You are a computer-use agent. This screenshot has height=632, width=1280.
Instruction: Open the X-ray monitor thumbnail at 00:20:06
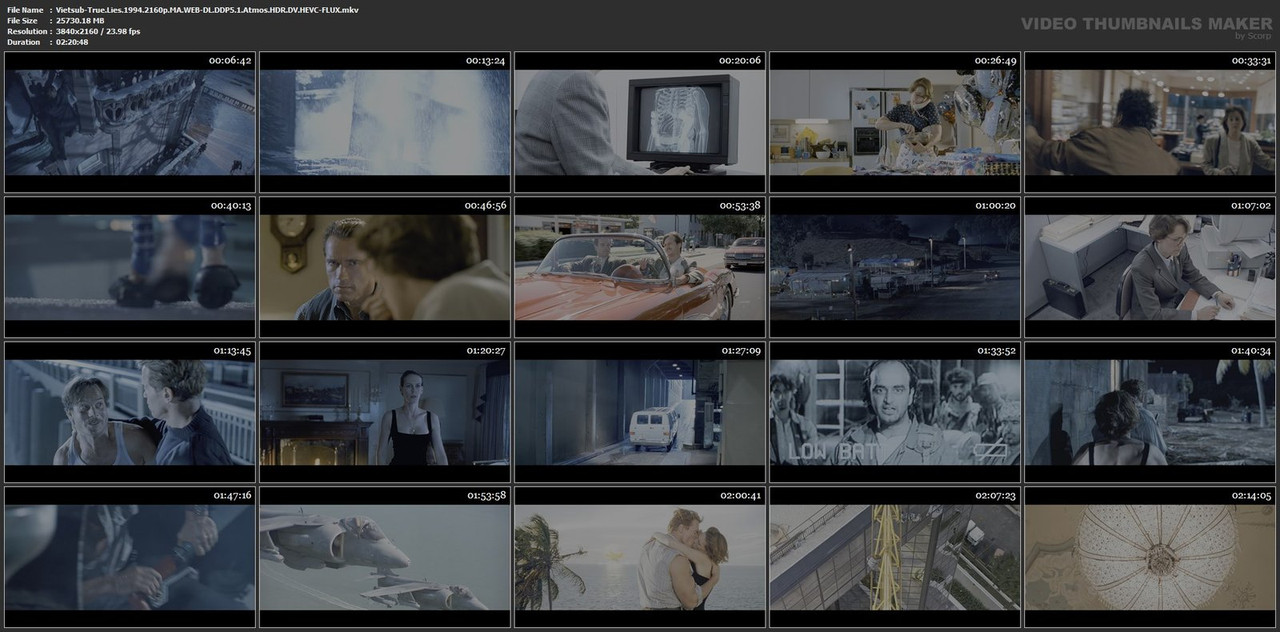(x=640, y=123)
